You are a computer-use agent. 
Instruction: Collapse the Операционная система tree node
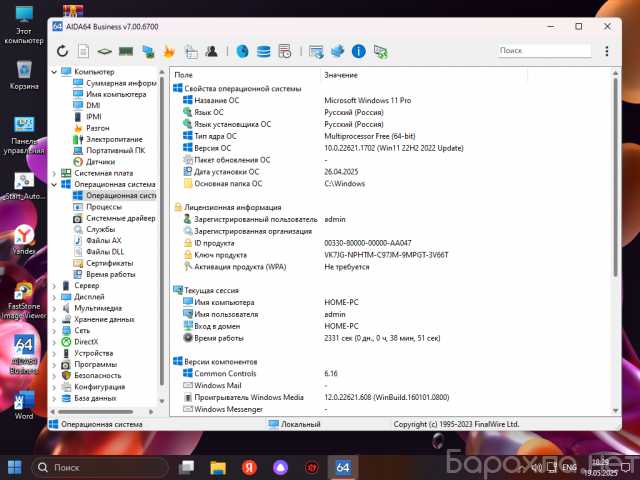pyautogui.click(x=54, y=184)
